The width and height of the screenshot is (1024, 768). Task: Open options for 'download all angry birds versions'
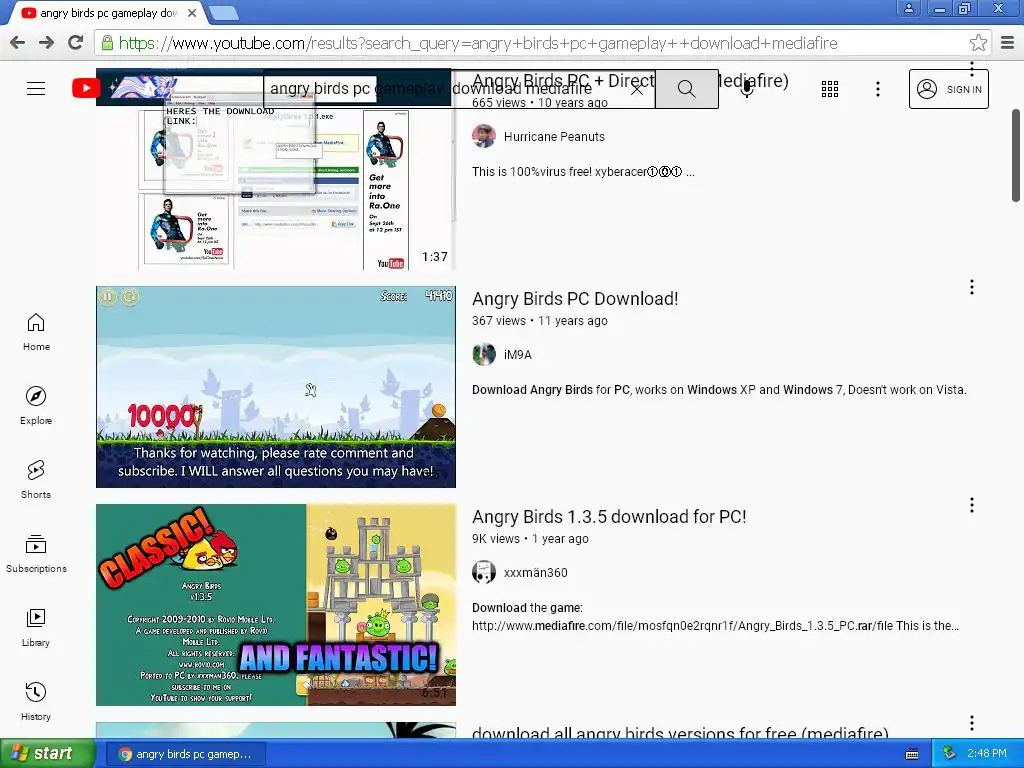coord(972,723)
